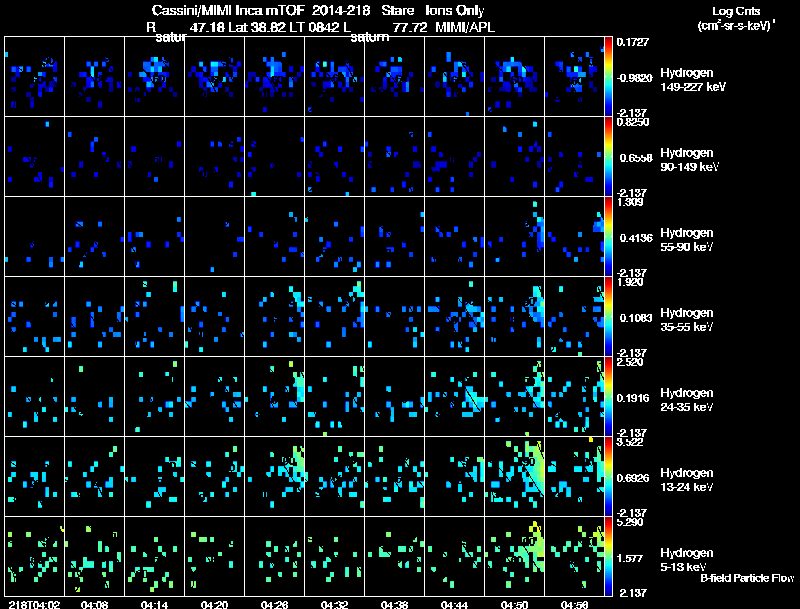Click the 04:14 time label
Image resolution: width=800 pixels, height=609 pixels.
(154, 604)
